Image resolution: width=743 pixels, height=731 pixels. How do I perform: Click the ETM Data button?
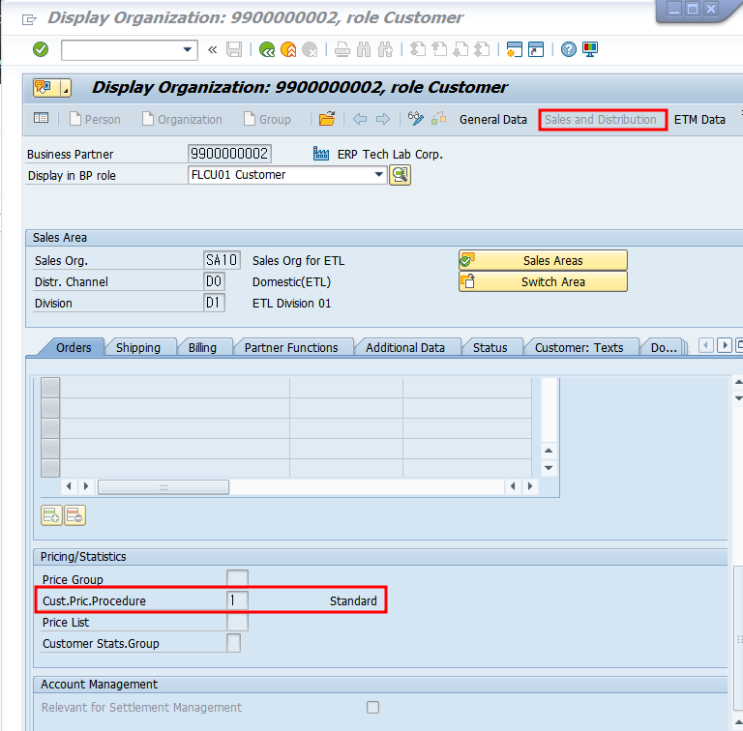pos(699,119)
